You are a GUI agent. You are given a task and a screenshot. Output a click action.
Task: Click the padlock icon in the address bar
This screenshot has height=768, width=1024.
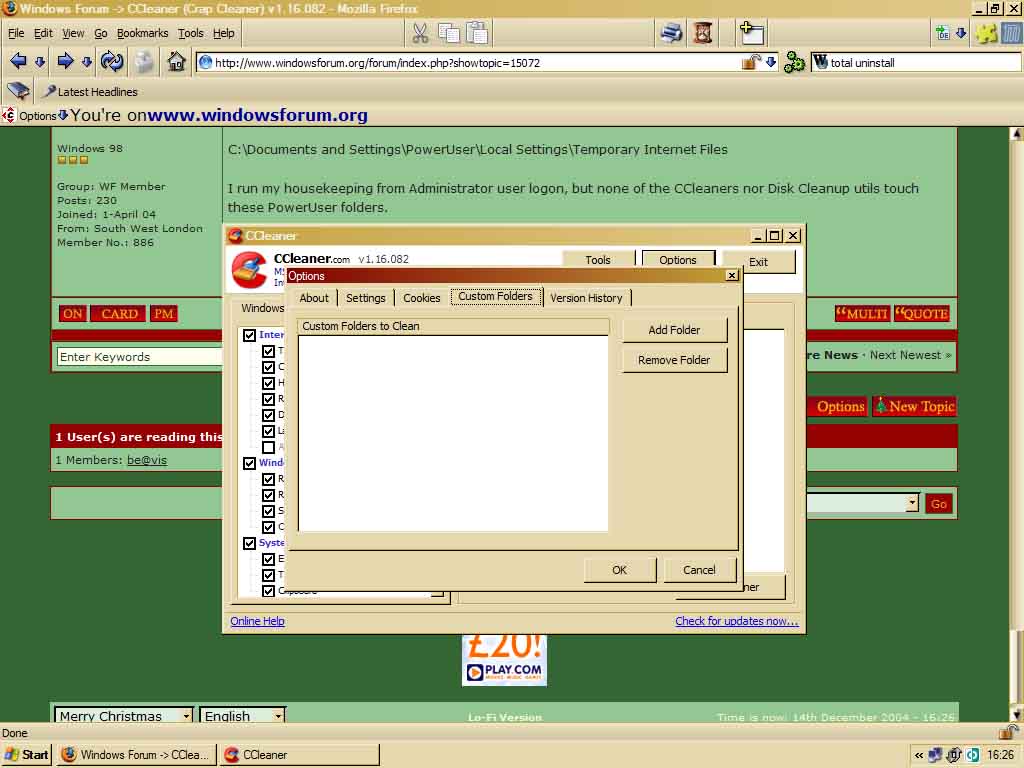[751, 62]
